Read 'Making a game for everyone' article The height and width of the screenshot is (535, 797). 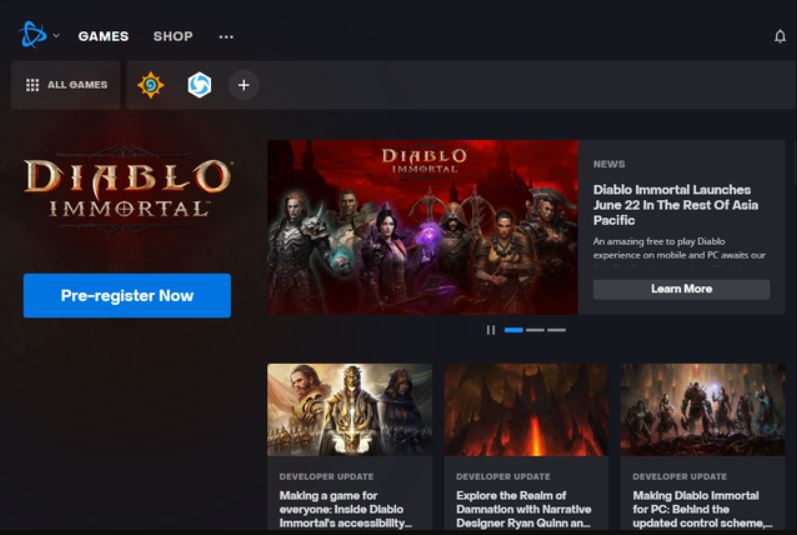pyautogui.click(x=346, y=509)
